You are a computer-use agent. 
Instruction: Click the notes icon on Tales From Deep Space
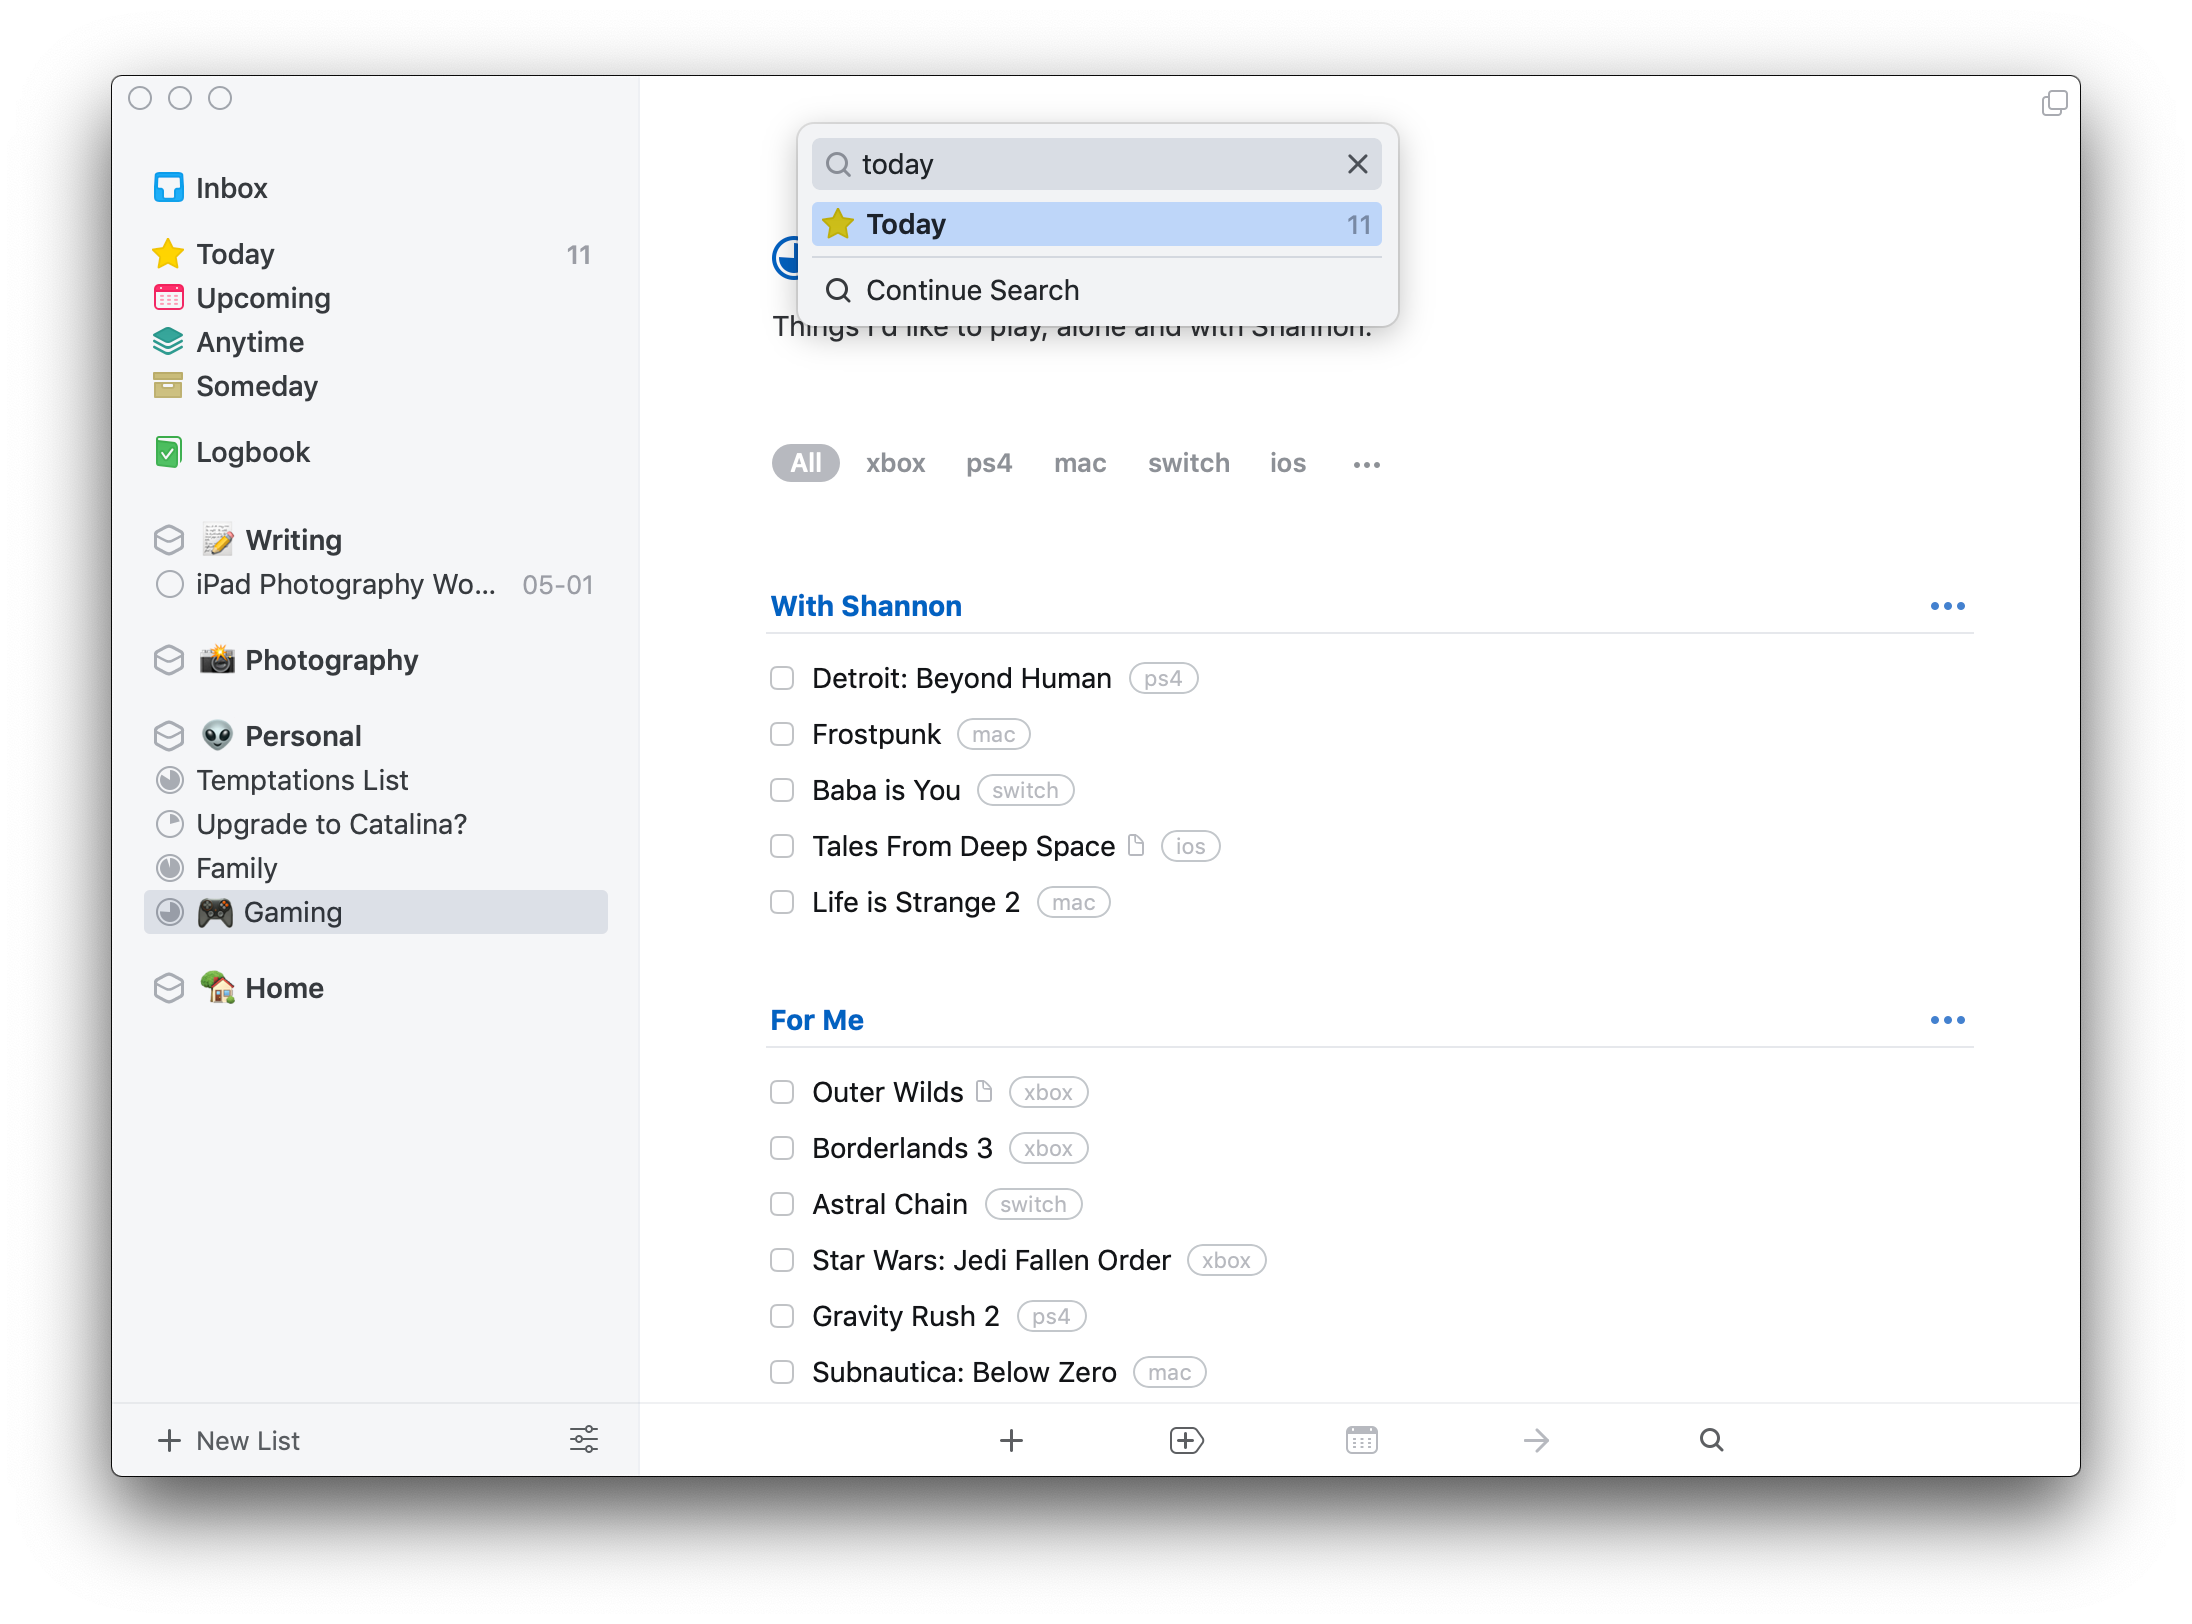[1136, 845]
